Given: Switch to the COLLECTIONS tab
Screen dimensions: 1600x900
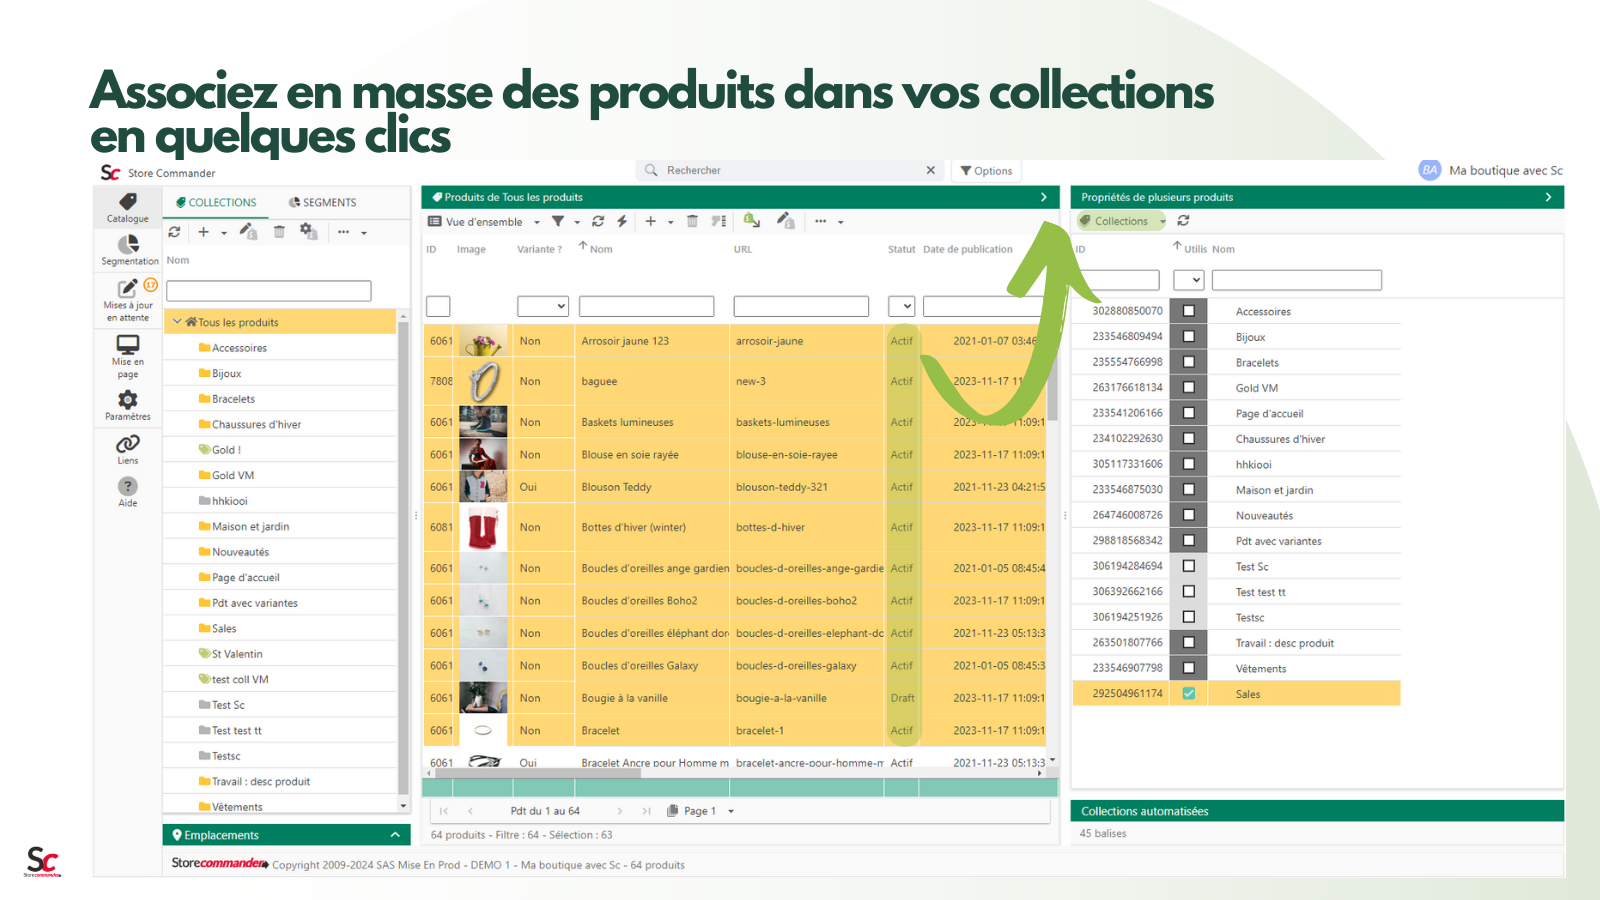Looking at the screenshot, I should point(217,202).
